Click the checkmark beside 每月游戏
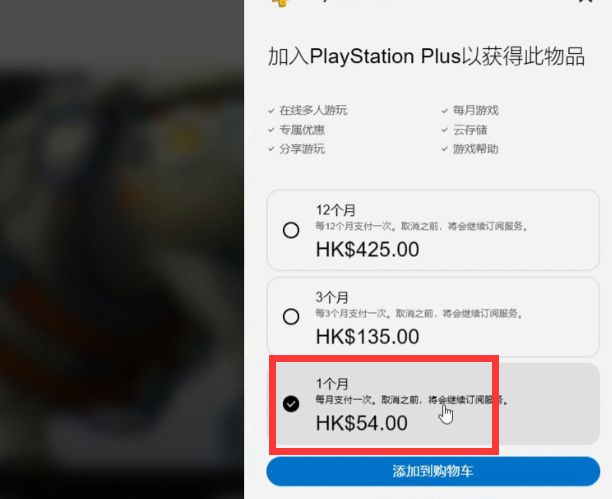This screenshot has width=612, height=499. click(445, 111)
